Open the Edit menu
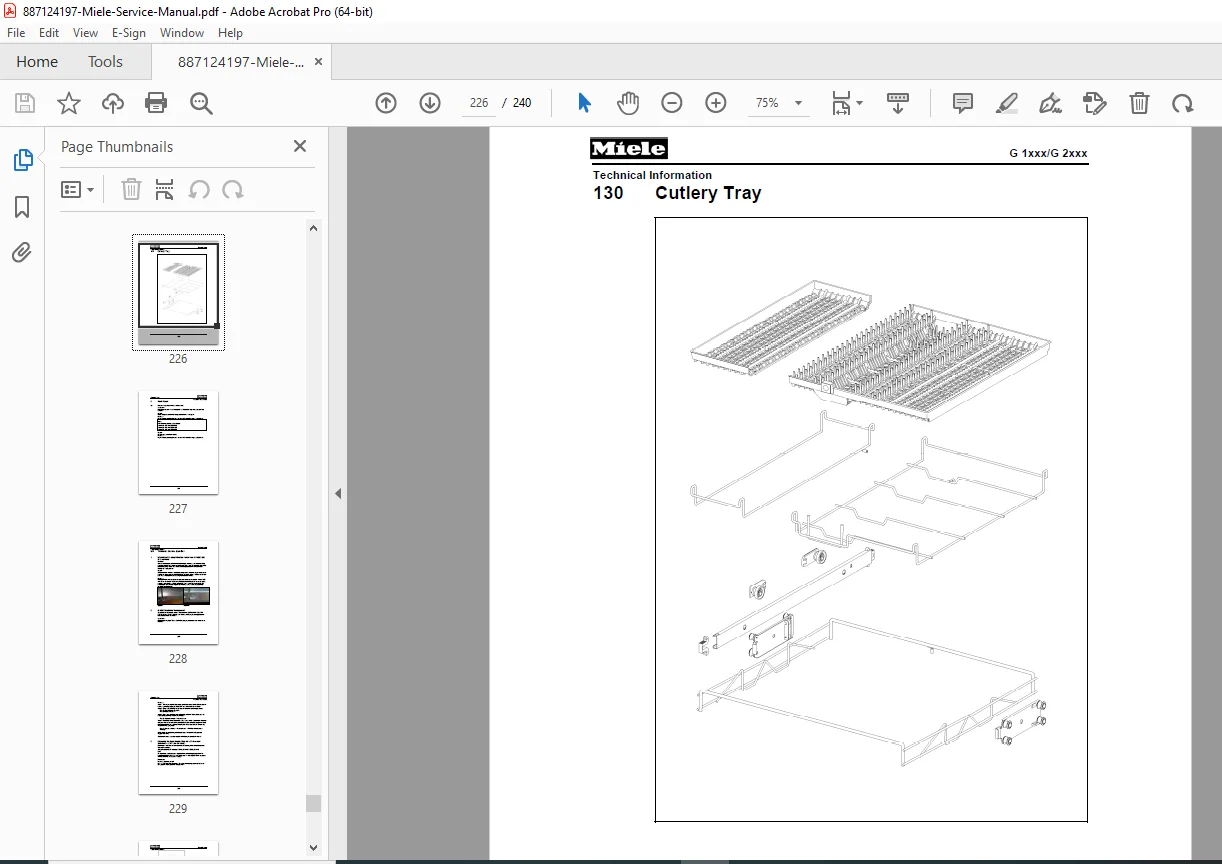Viewport: 1222px width, 864px height. [x=49, y=33]
